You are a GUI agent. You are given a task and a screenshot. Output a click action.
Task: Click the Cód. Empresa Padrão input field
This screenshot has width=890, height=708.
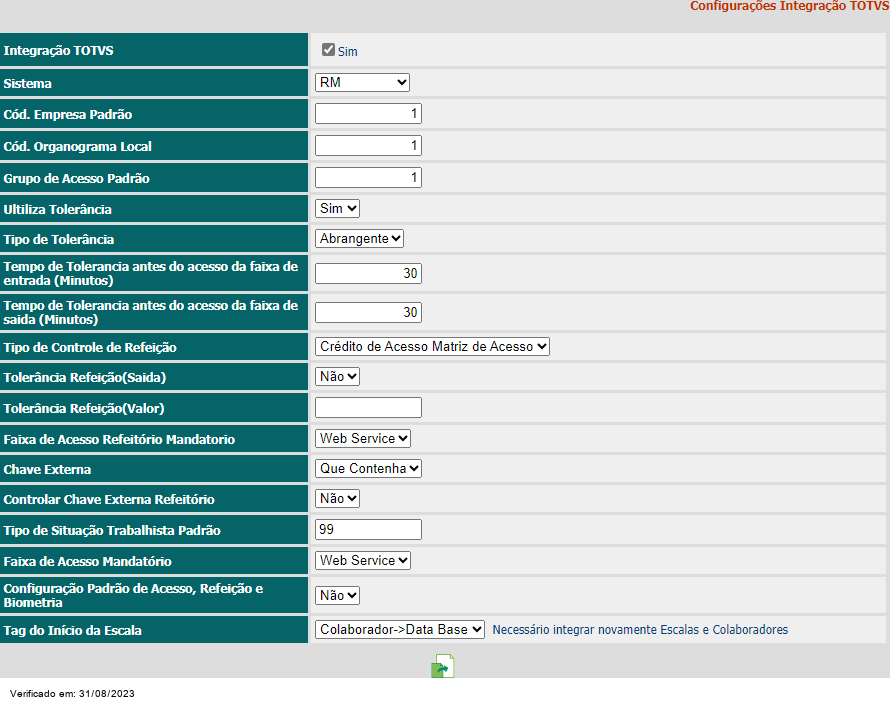[368, 114]
